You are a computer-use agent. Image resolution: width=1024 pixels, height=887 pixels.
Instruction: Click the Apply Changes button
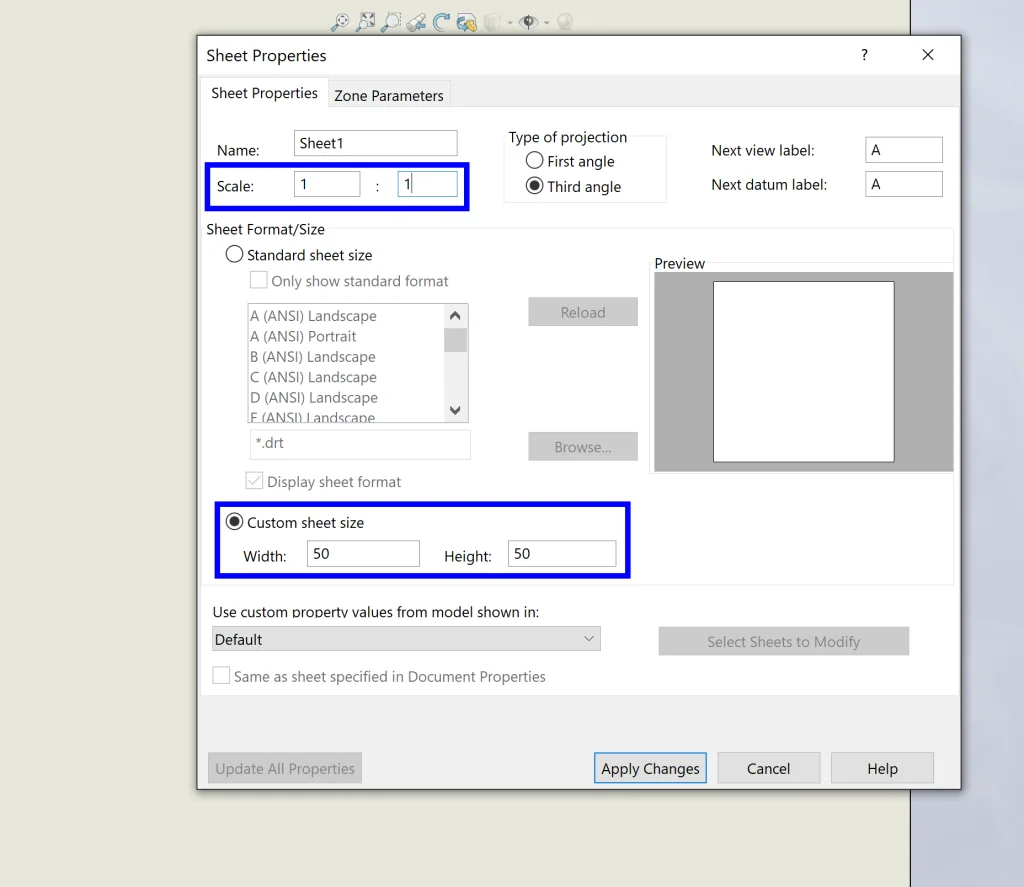click(650, 768)
